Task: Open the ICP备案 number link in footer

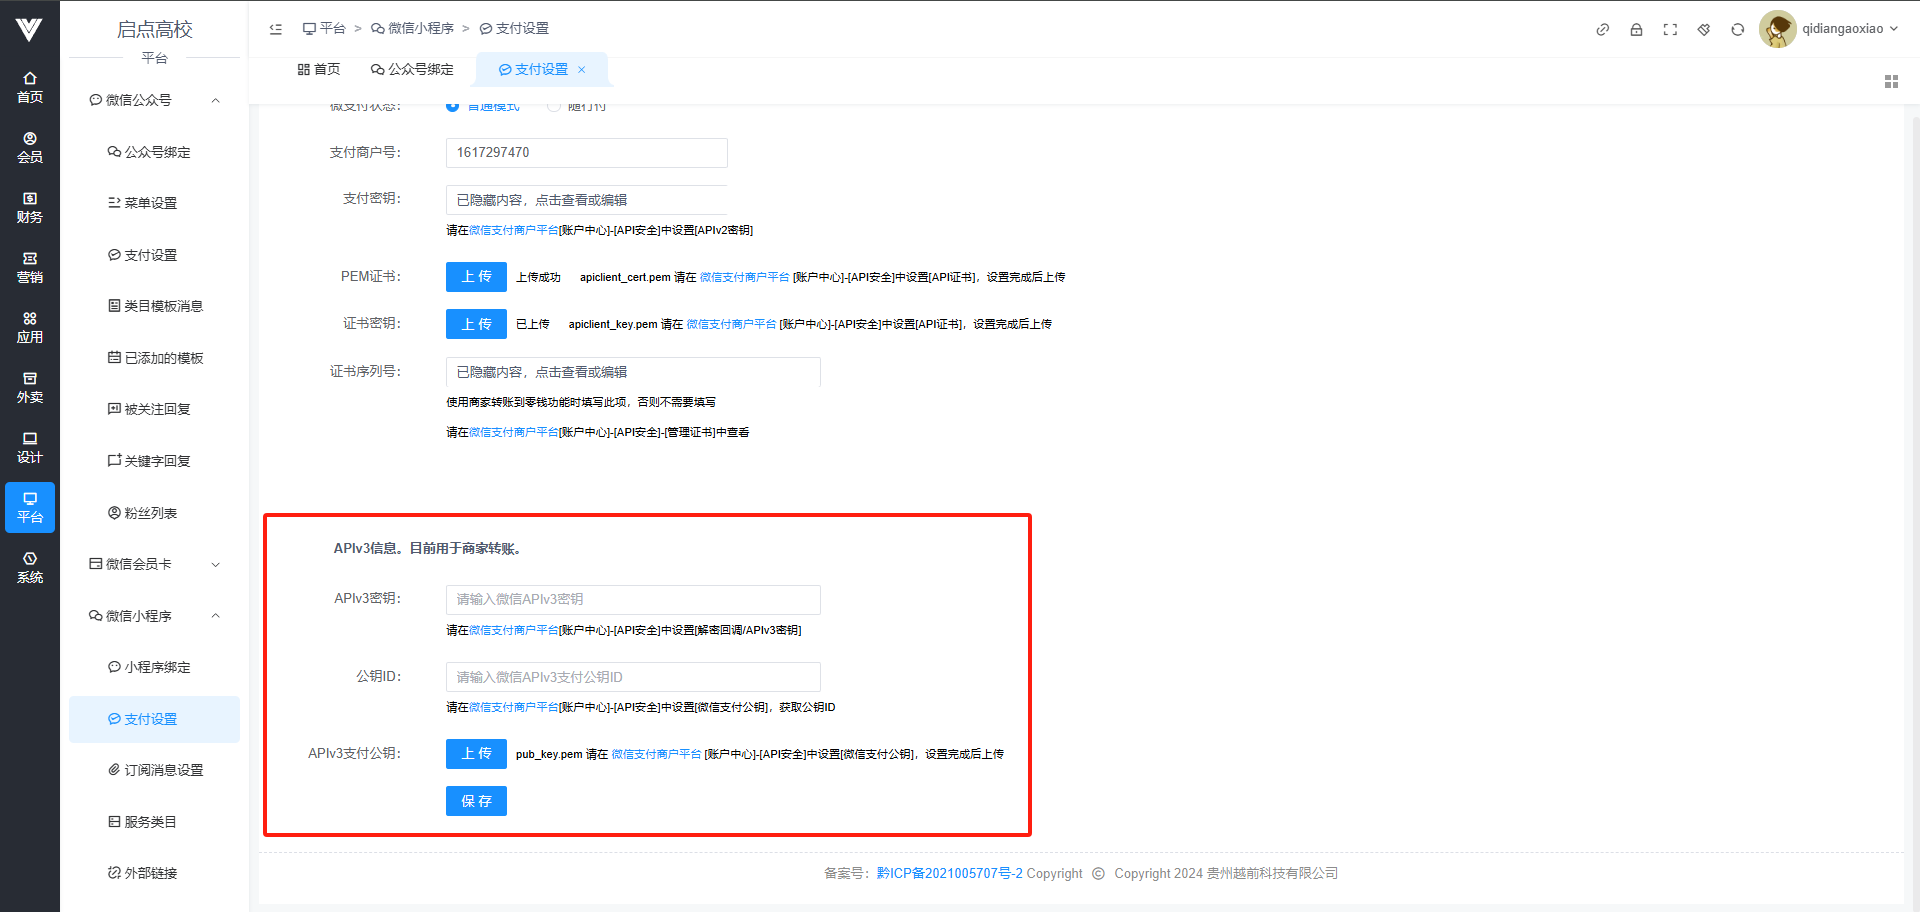Action: tap(949, 873)
